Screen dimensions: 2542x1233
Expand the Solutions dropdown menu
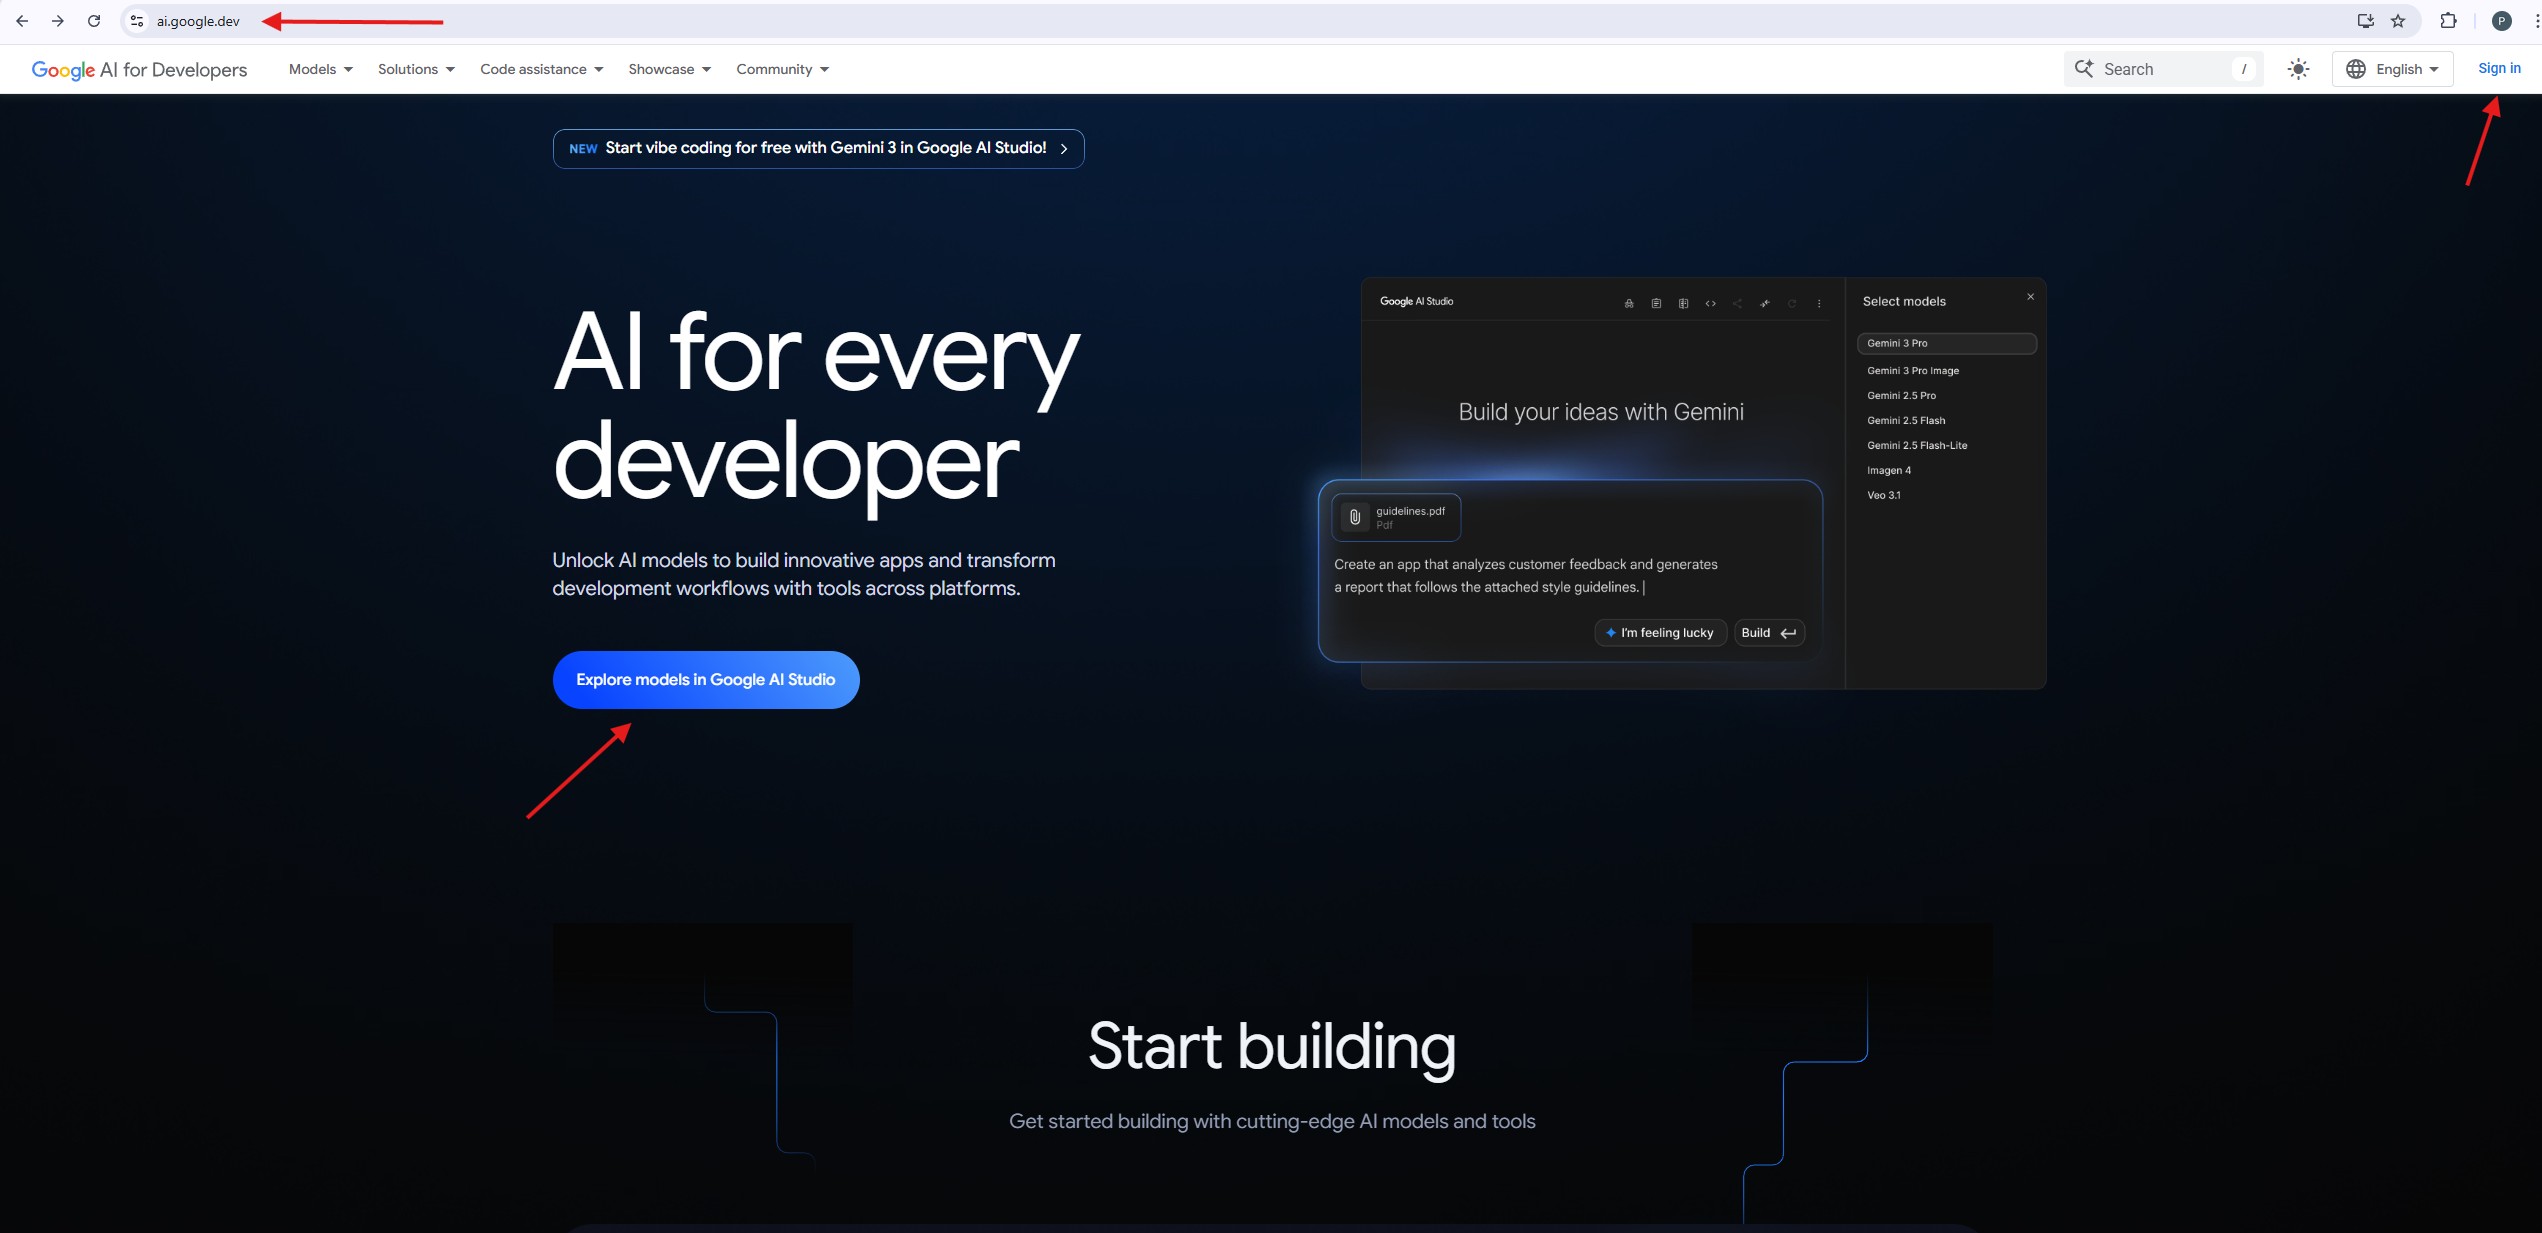coord(416,69)
